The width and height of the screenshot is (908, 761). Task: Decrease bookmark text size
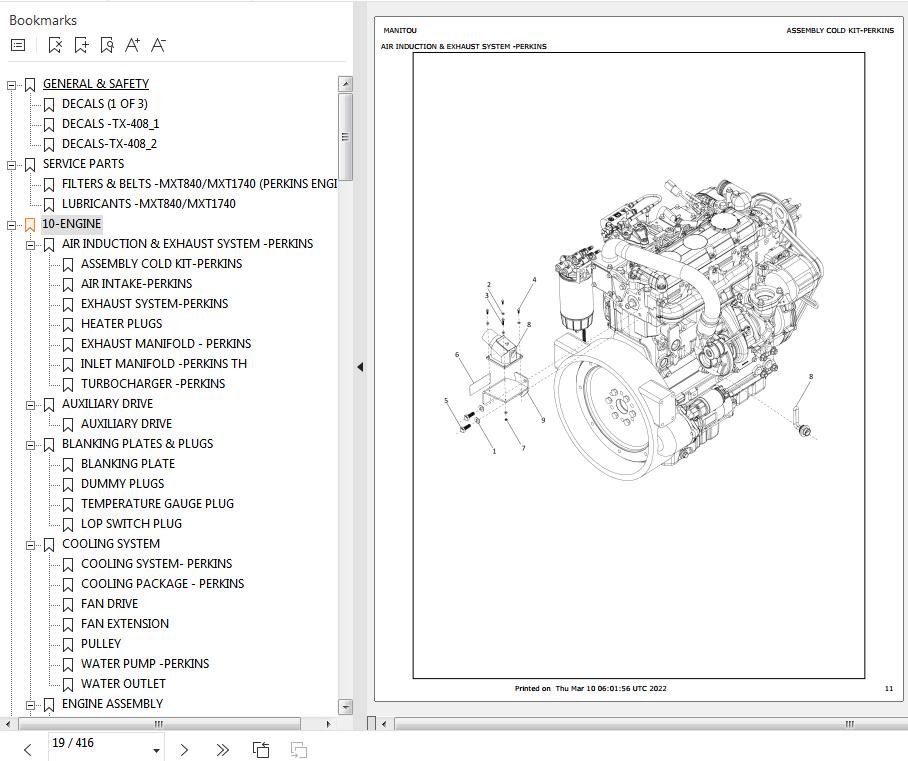pos(158,45)
